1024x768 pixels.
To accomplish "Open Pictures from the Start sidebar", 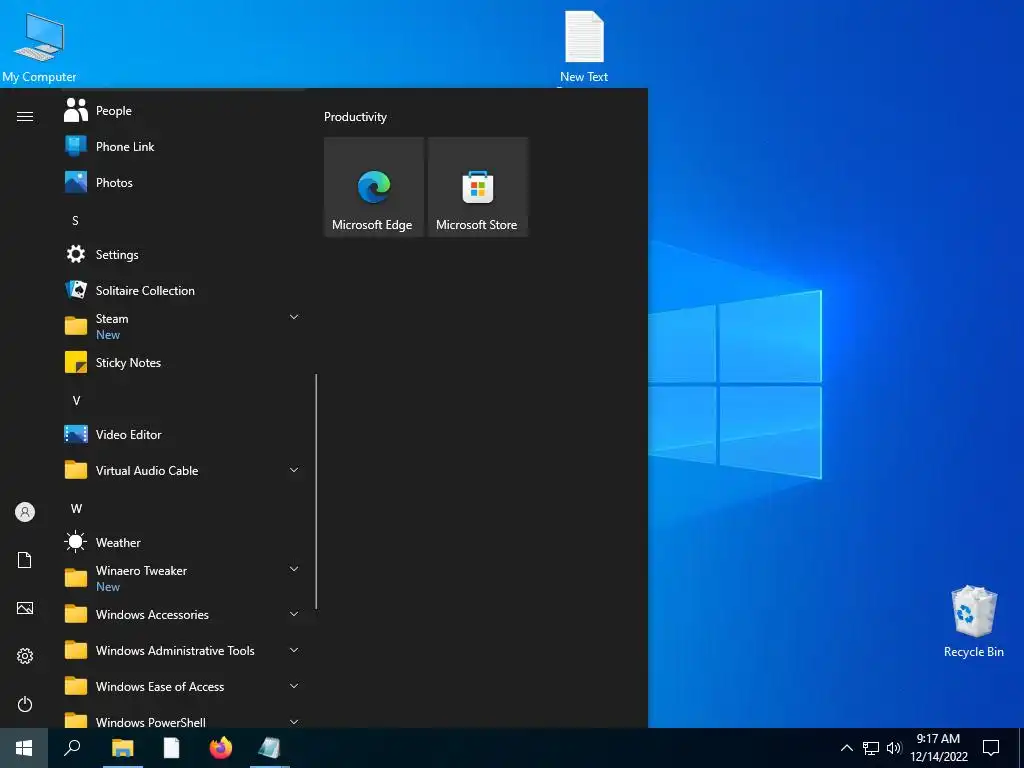I will click(x=25, y=608).
